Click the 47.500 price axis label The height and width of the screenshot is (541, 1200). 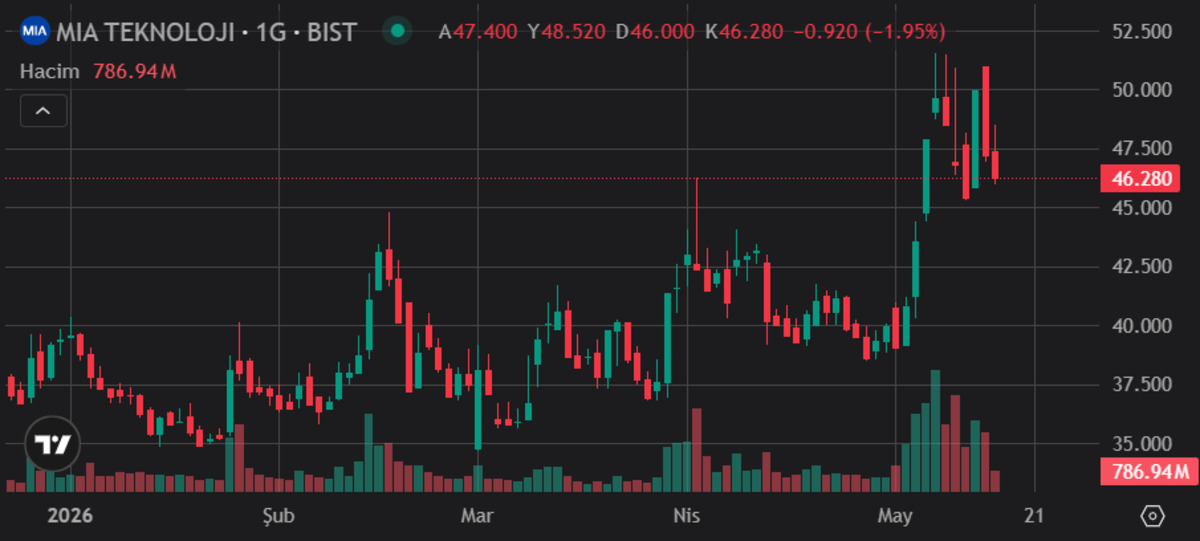1140,149
